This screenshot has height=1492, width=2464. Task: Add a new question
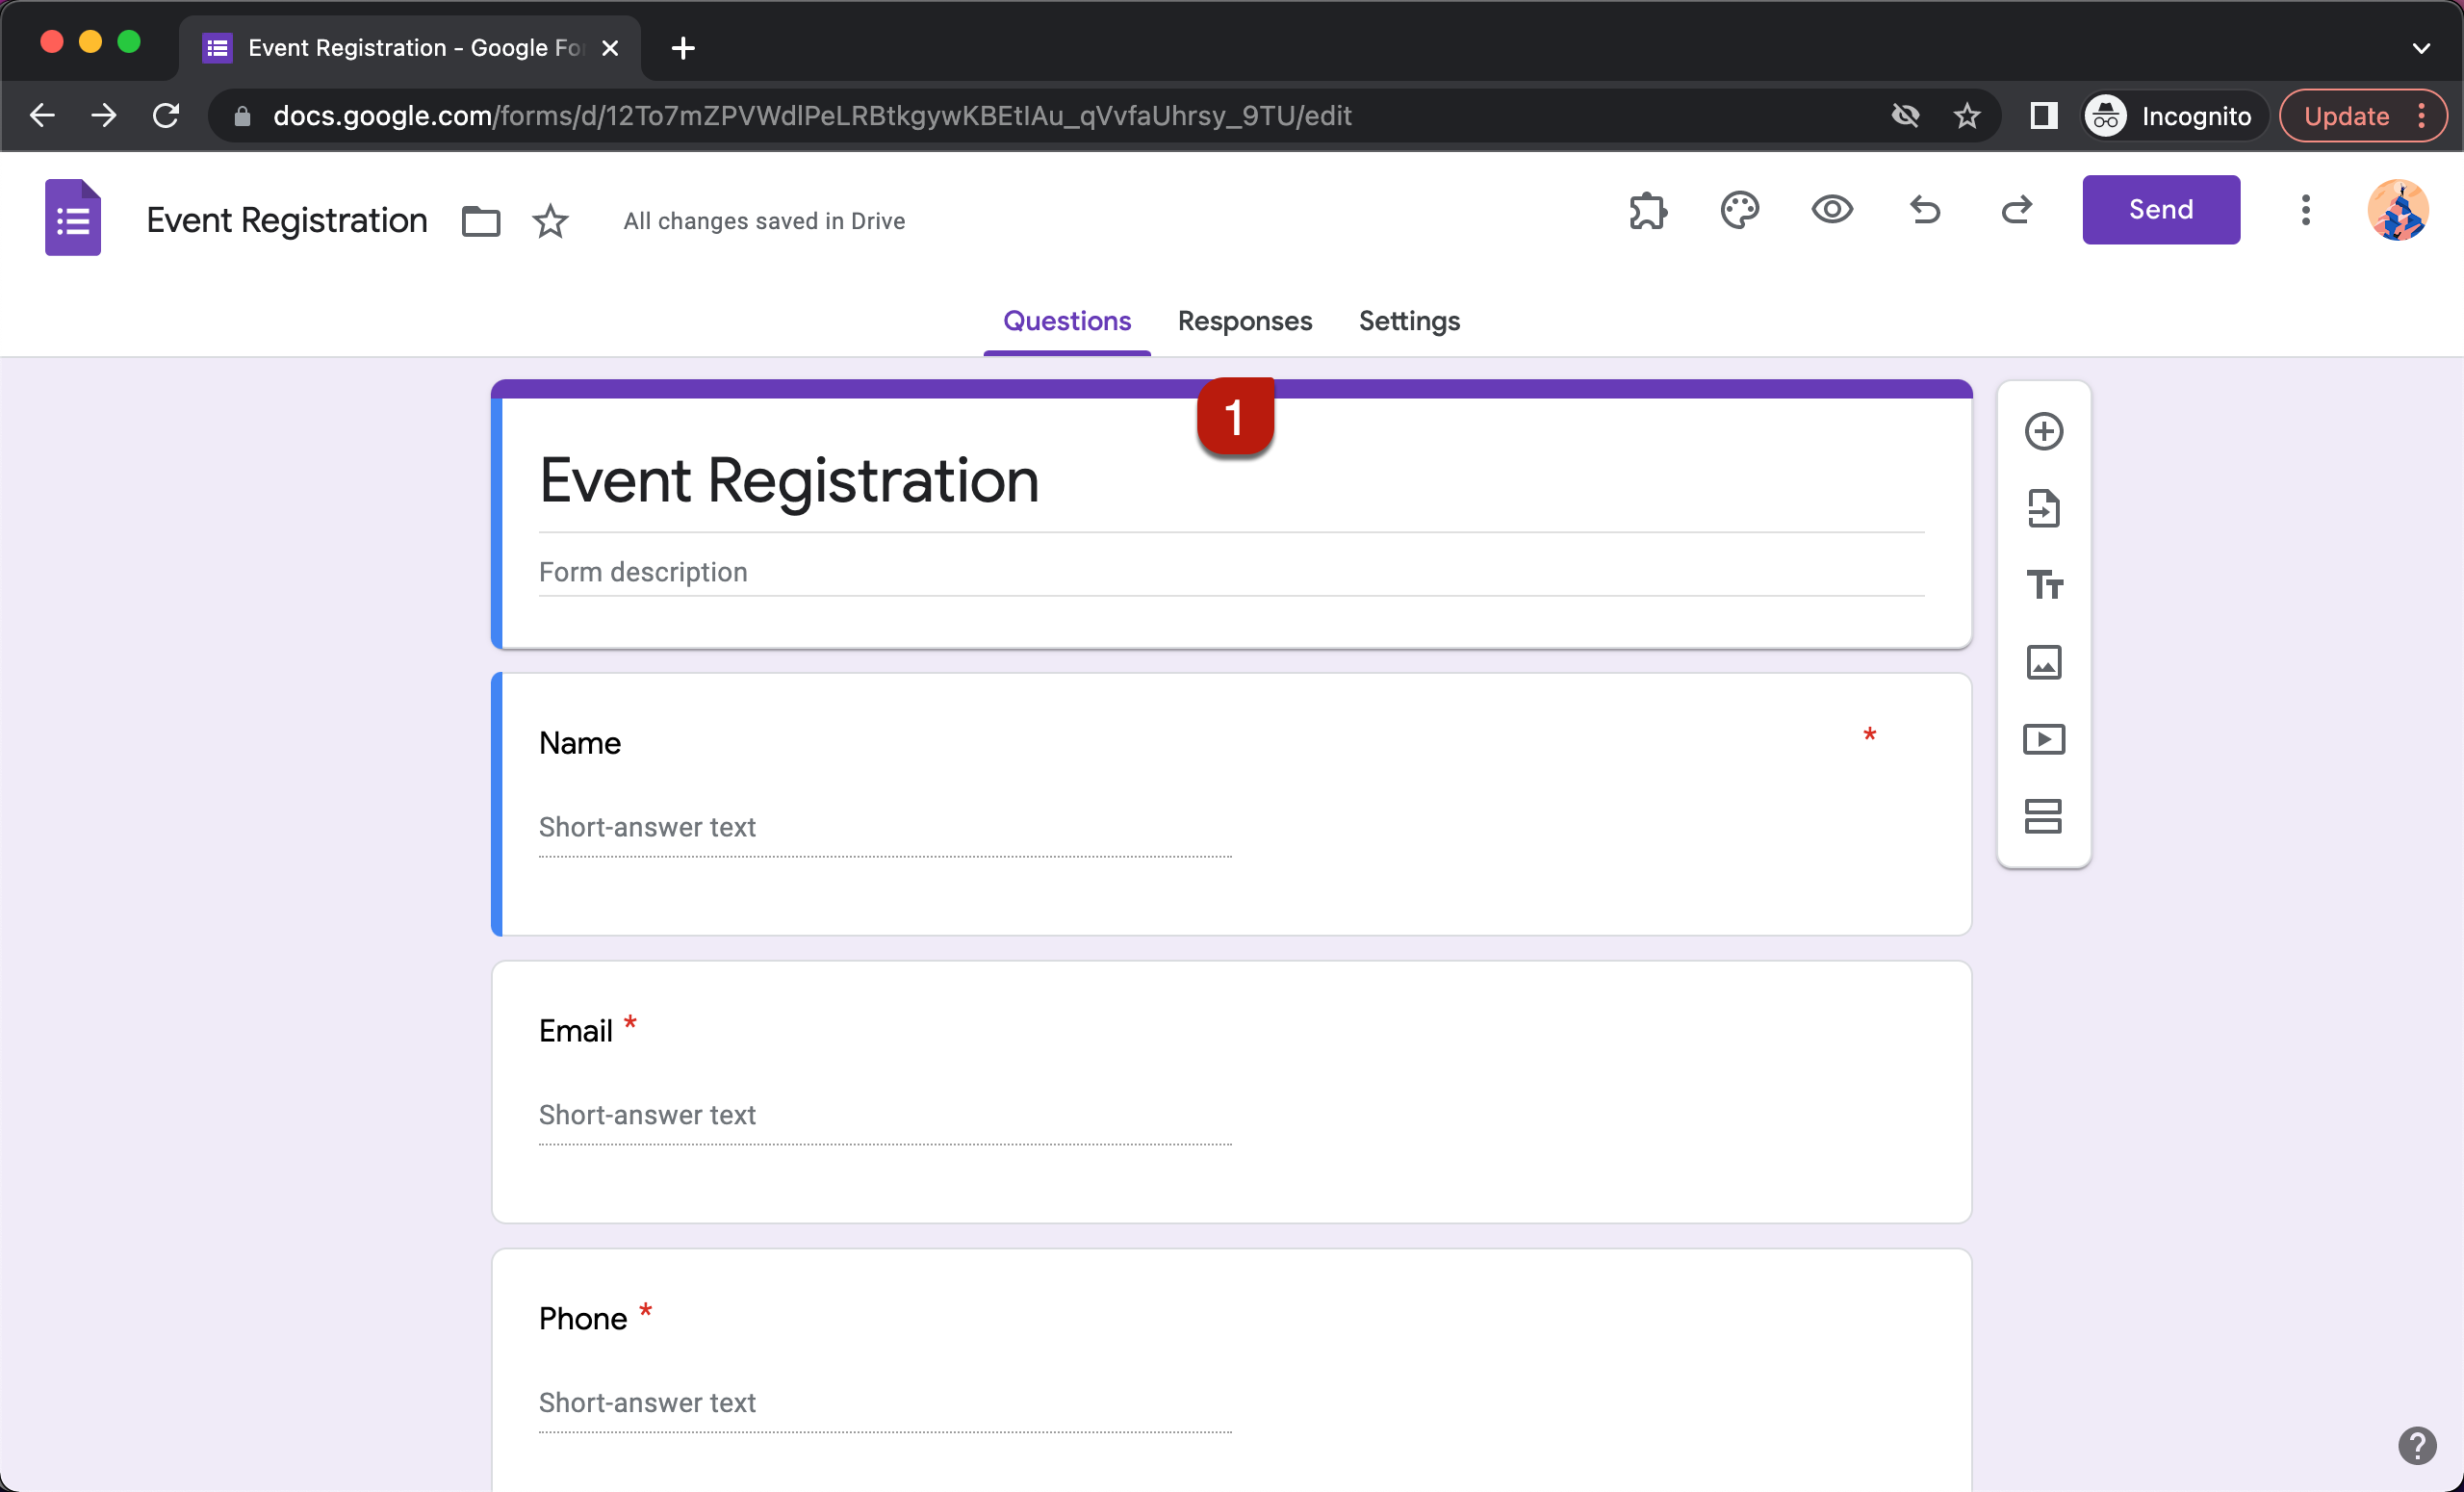(2046, 430)
